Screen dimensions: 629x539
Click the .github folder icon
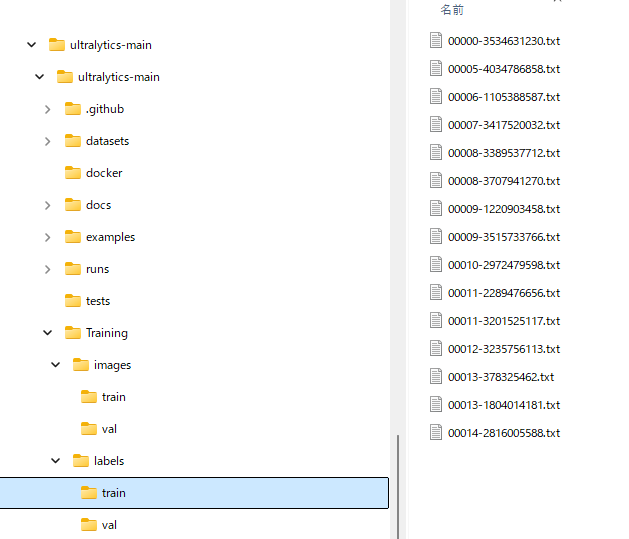[x=73, y=109]
